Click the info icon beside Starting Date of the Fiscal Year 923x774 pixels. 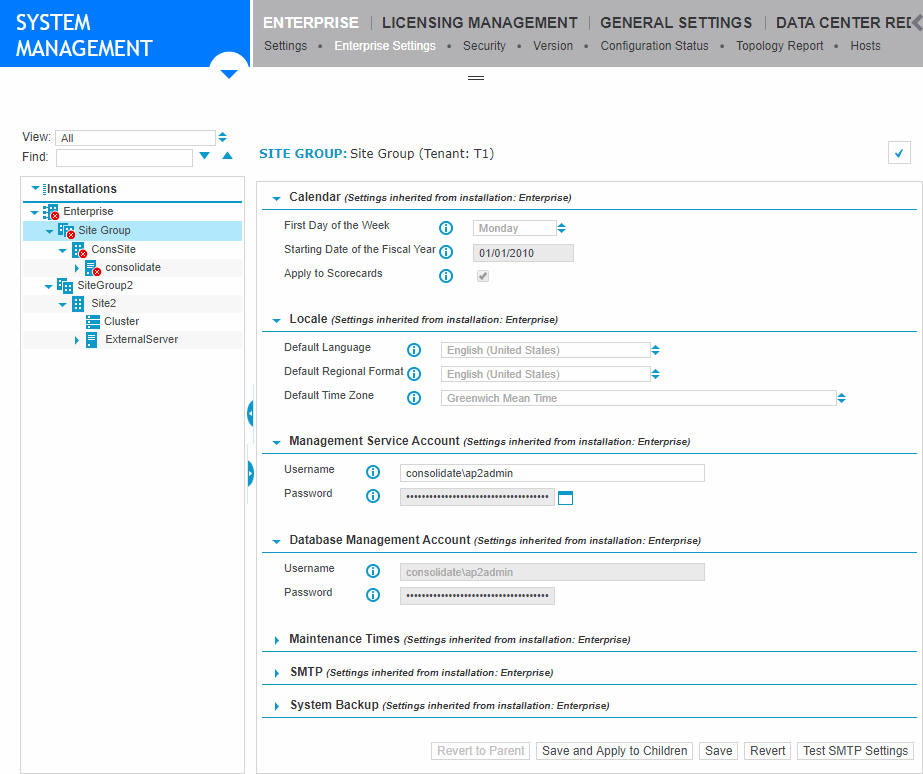(x=445, y=252)
